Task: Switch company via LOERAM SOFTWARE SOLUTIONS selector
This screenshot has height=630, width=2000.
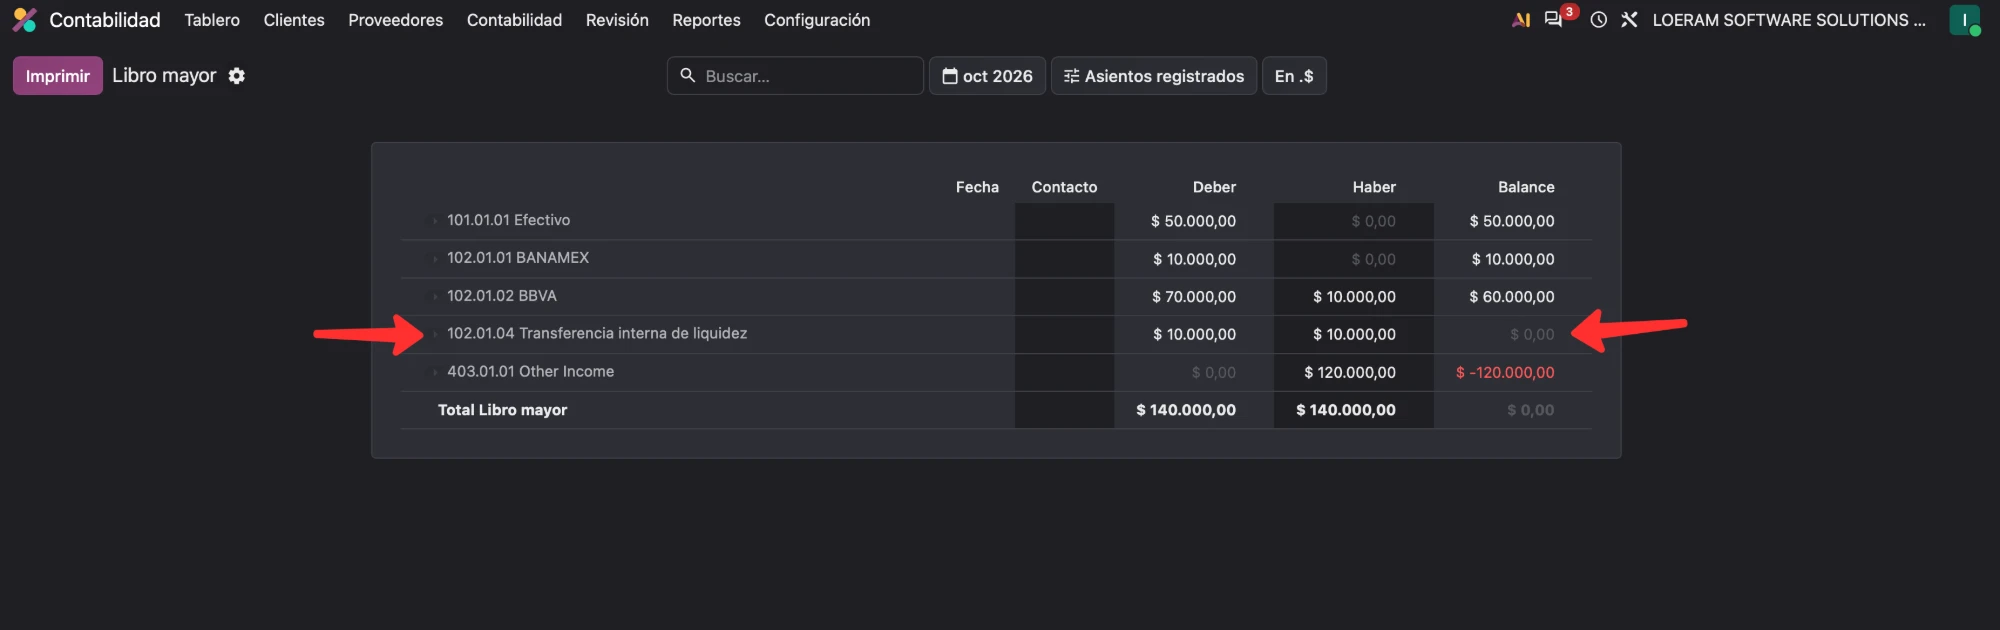Action: tap(1789, 20)
